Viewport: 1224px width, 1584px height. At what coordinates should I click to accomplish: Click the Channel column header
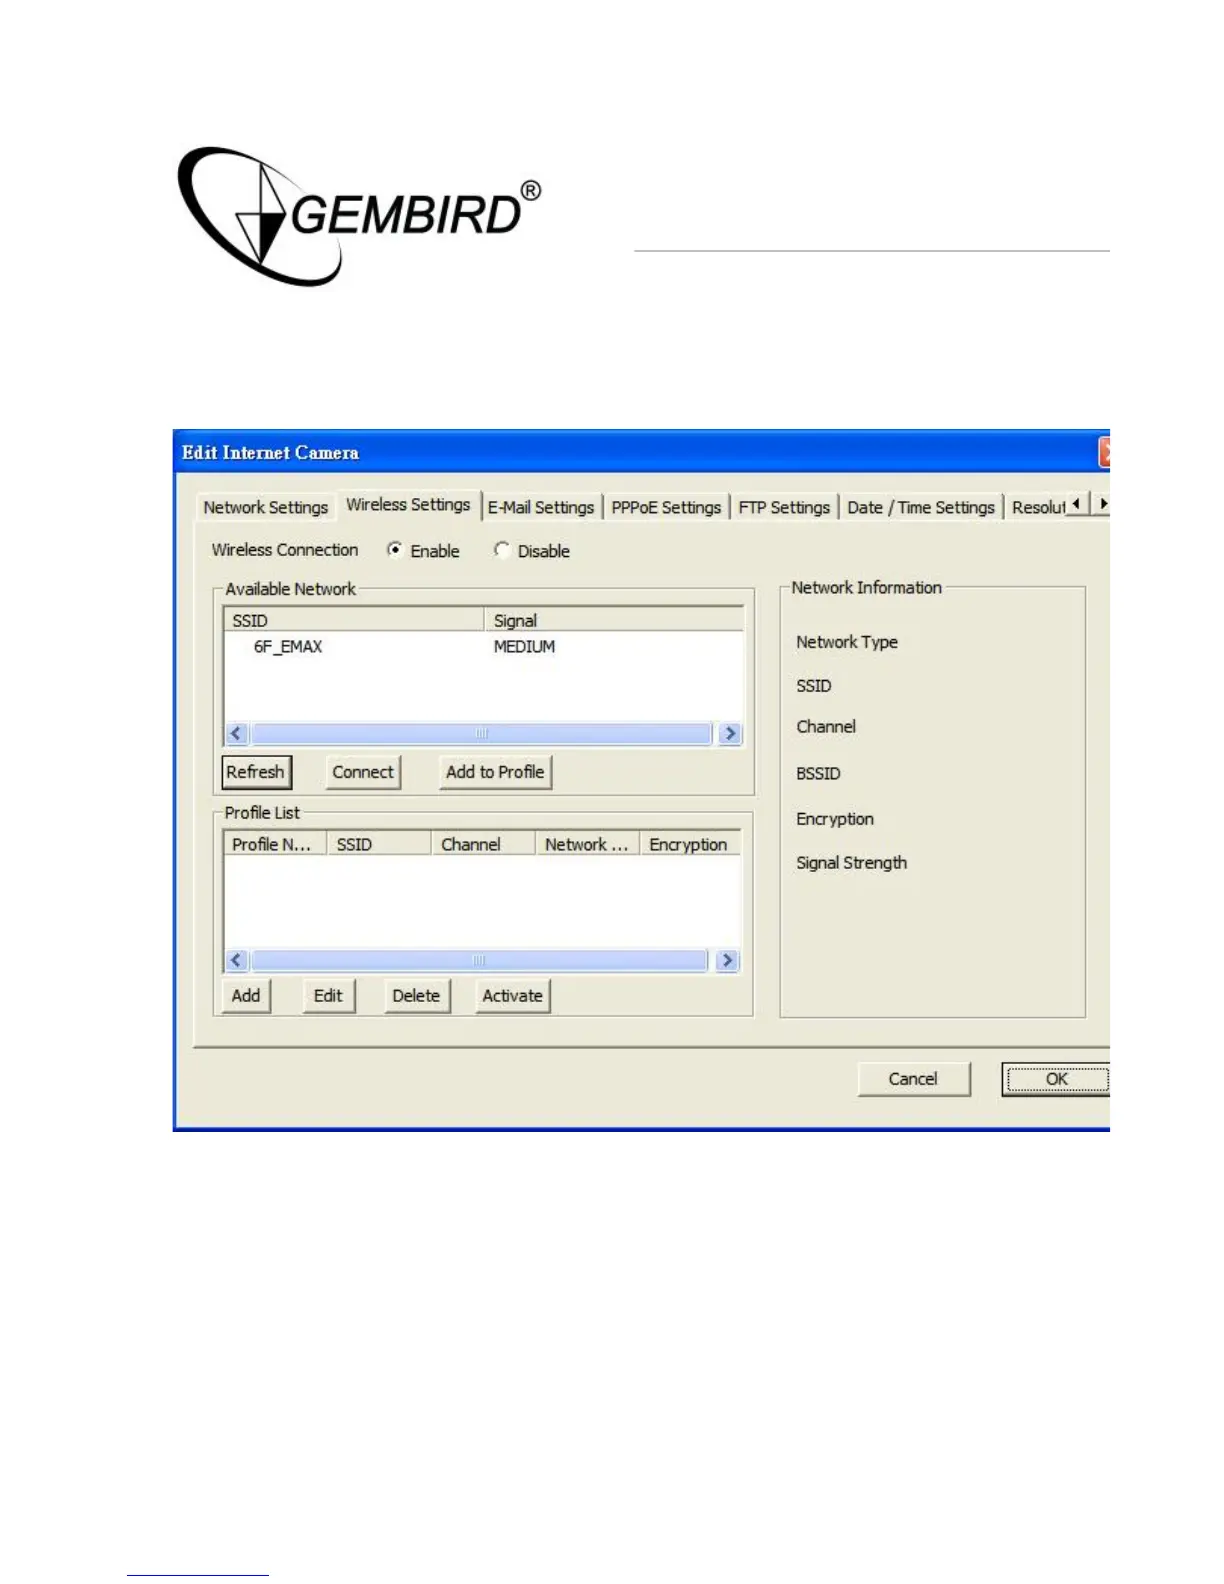click(x=483, y=844)
